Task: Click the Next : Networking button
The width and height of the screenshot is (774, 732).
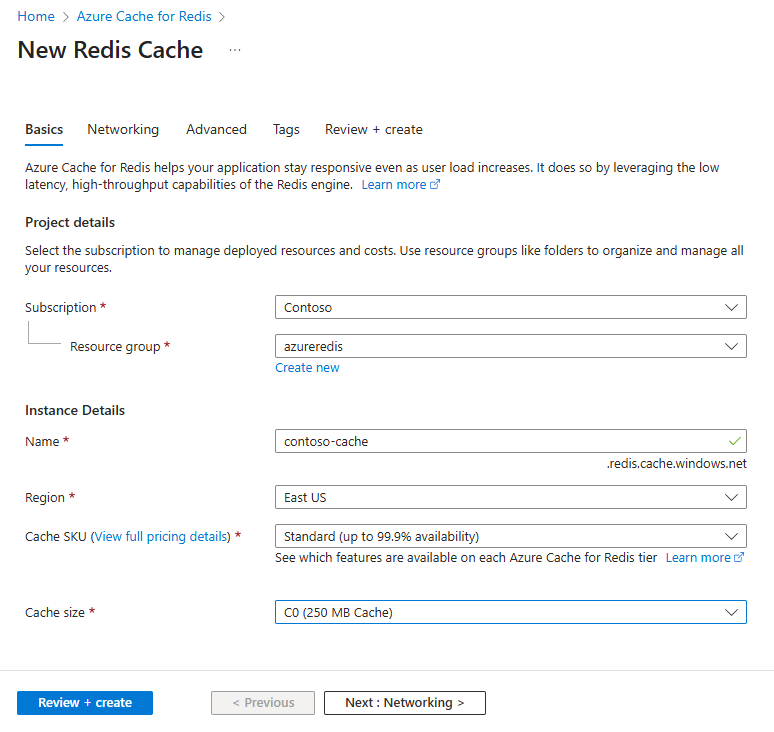Action: (x=405, y=702)
